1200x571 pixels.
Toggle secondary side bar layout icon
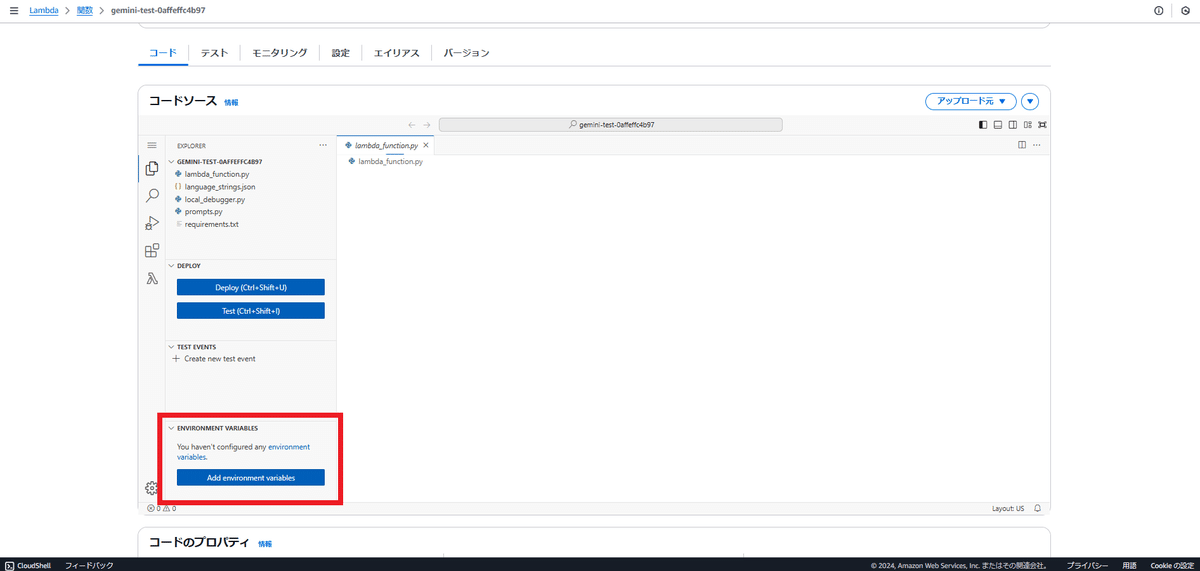1013,125
